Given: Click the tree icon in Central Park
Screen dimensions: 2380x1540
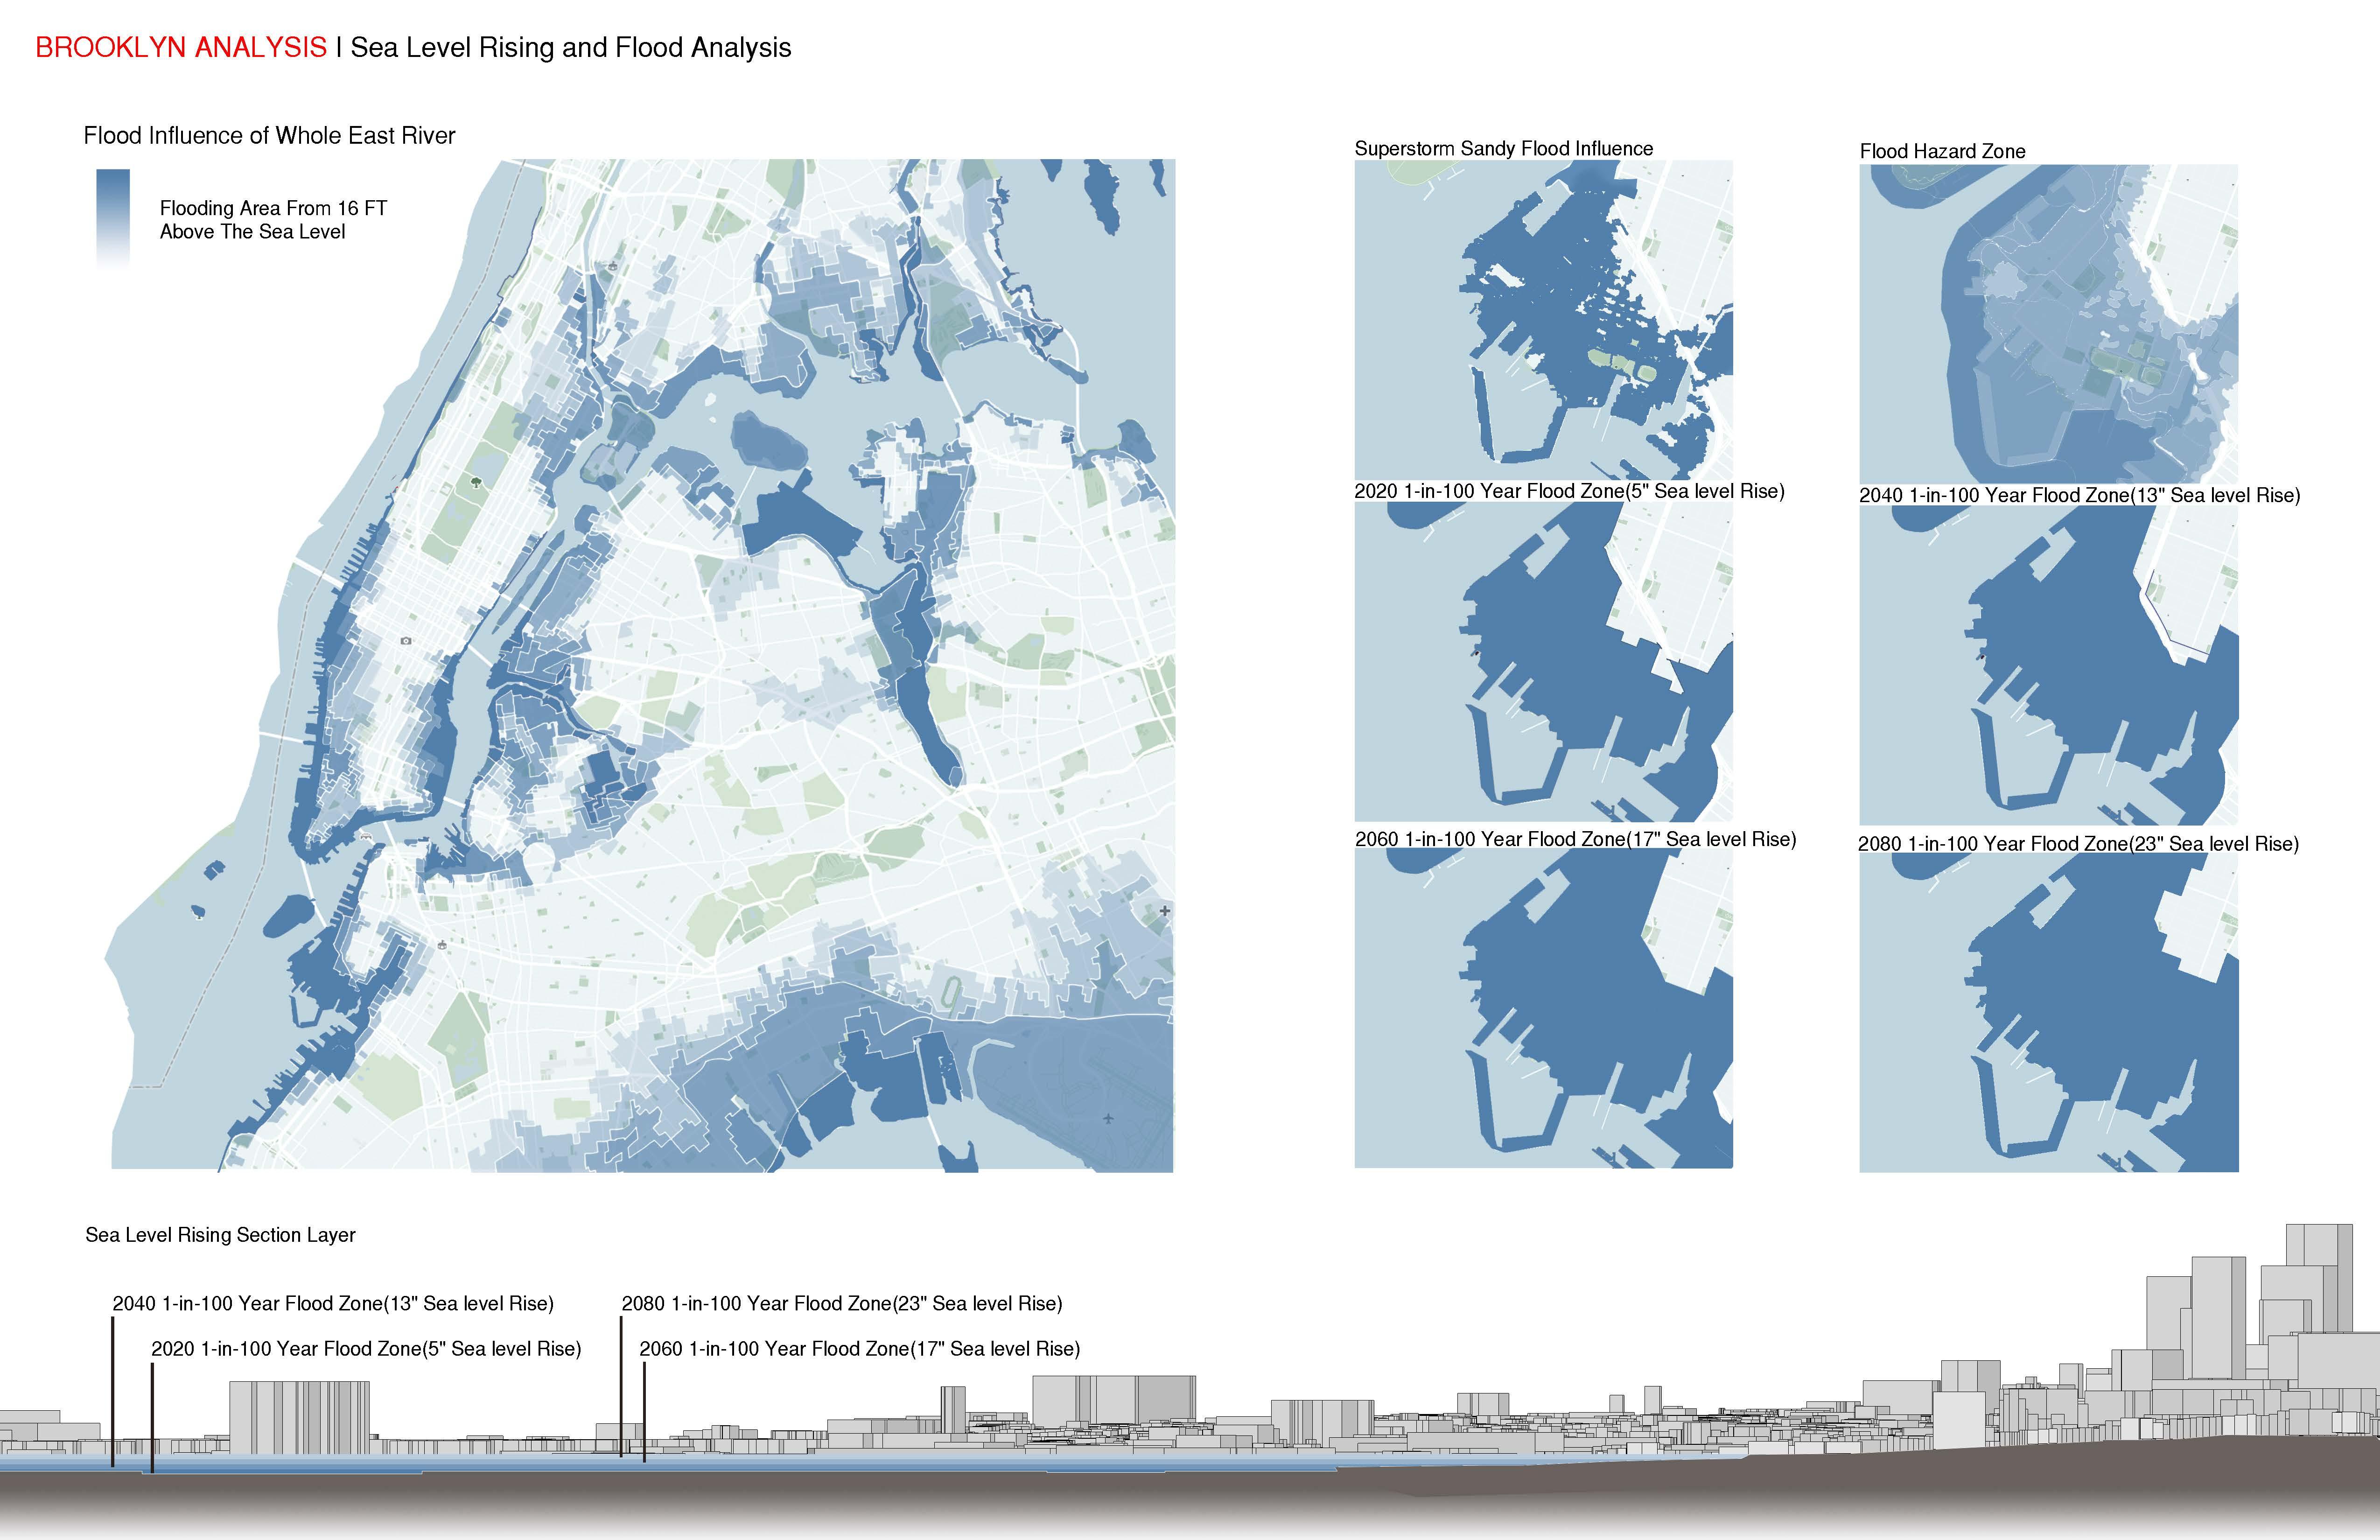Looking at the screenshot, I should point(476,483).
